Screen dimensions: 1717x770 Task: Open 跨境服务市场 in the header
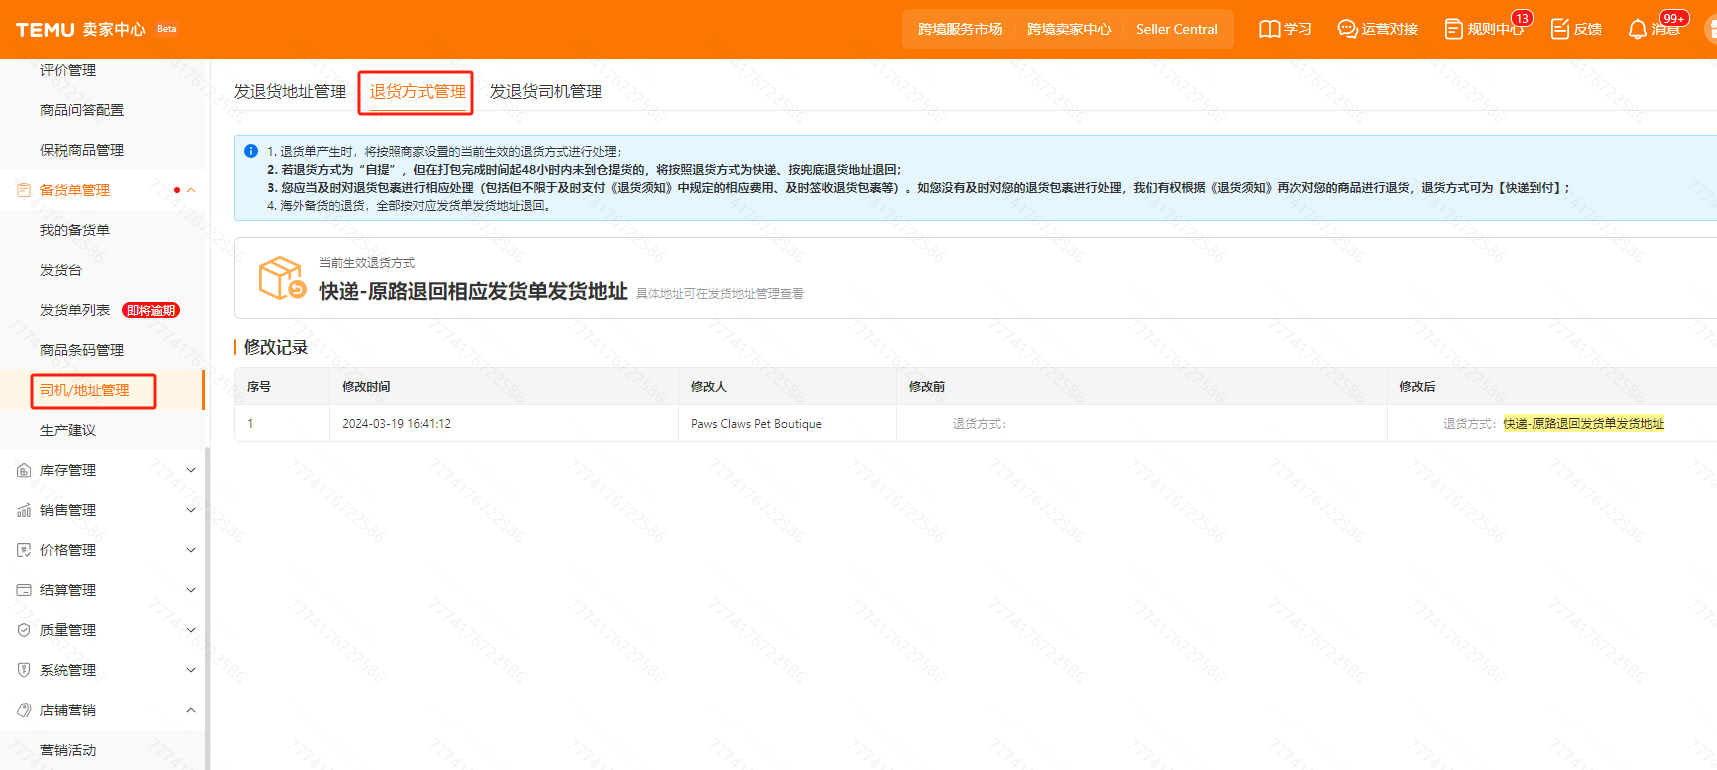[x=960, y=29]
